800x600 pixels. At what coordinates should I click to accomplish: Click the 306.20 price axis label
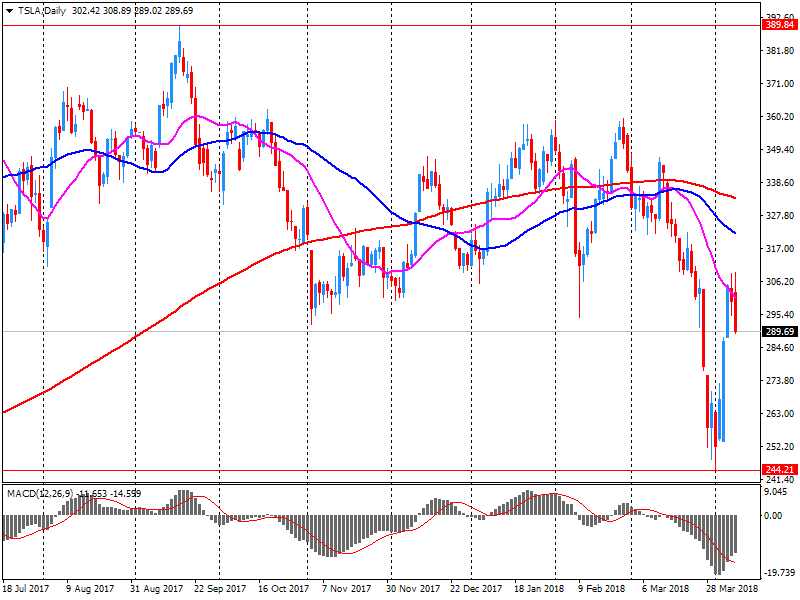780,282
